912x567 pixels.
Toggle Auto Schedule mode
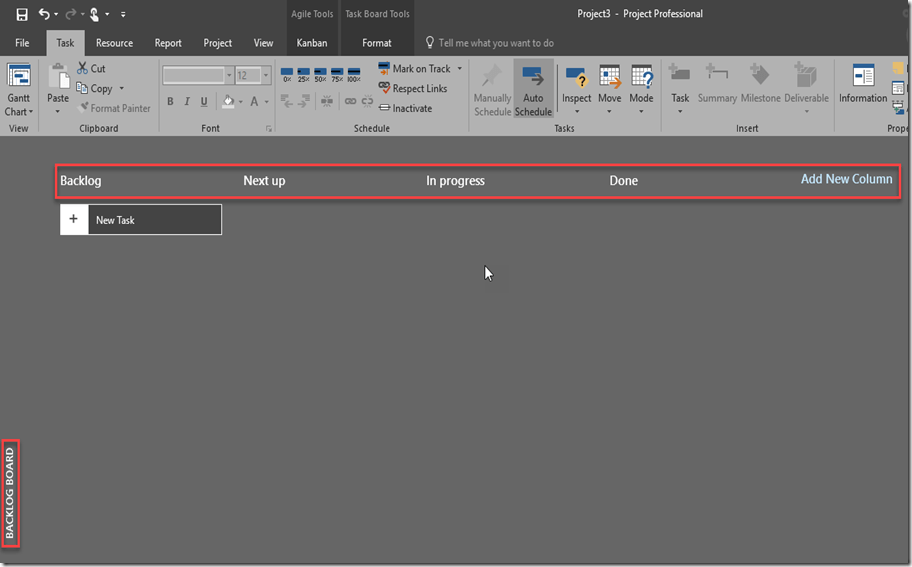pyautogui.click(x=533, y=89)
